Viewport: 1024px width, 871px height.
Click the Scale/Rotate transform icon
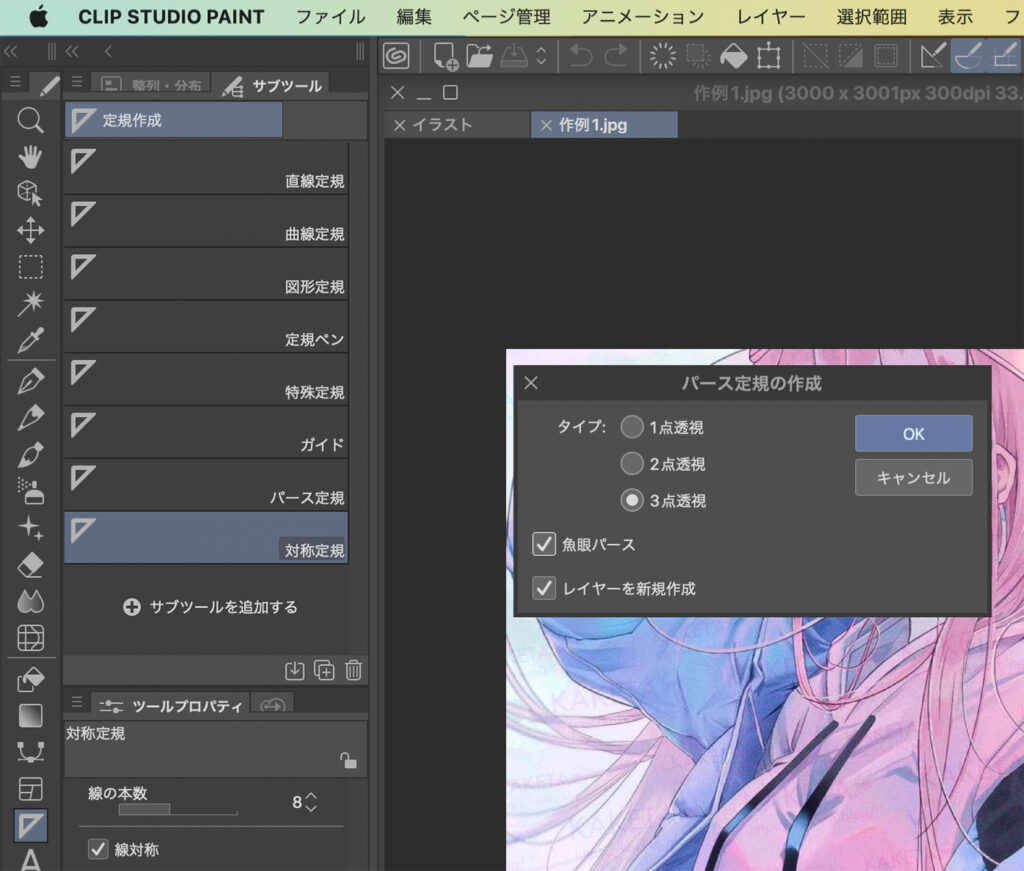769,55
